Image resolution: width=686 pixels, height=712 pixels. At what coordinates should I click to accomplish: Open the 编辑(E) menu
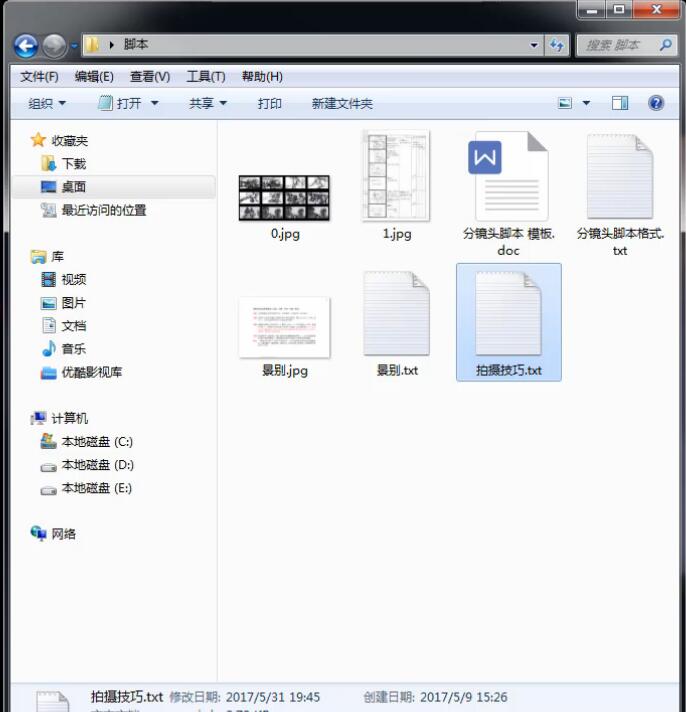pyautogui.click(x=94, y=77)
